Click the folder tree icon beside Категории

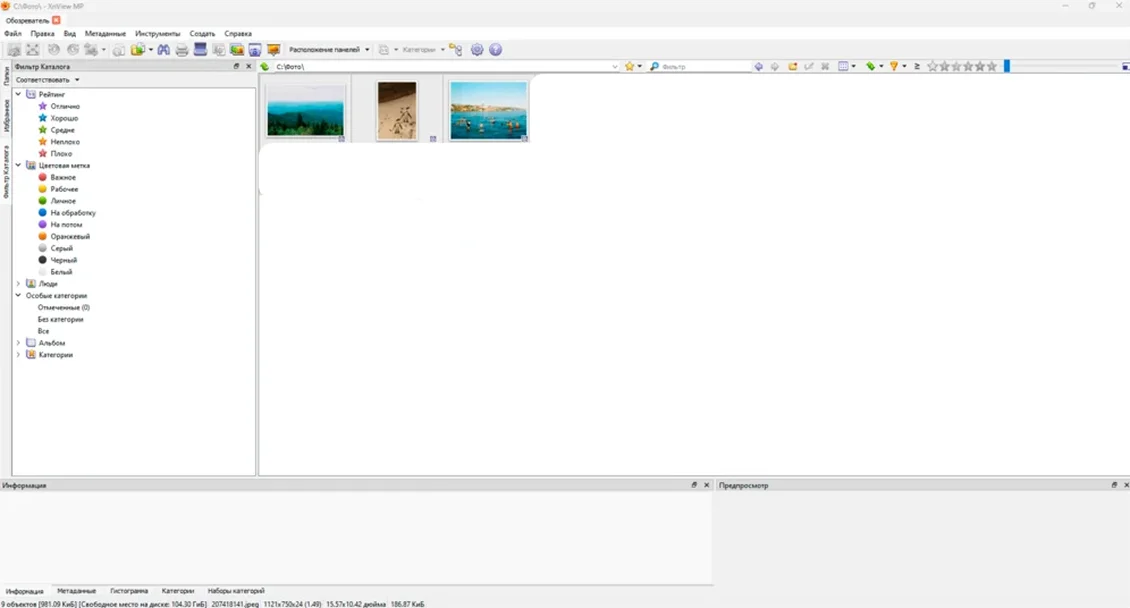[455, 50]
